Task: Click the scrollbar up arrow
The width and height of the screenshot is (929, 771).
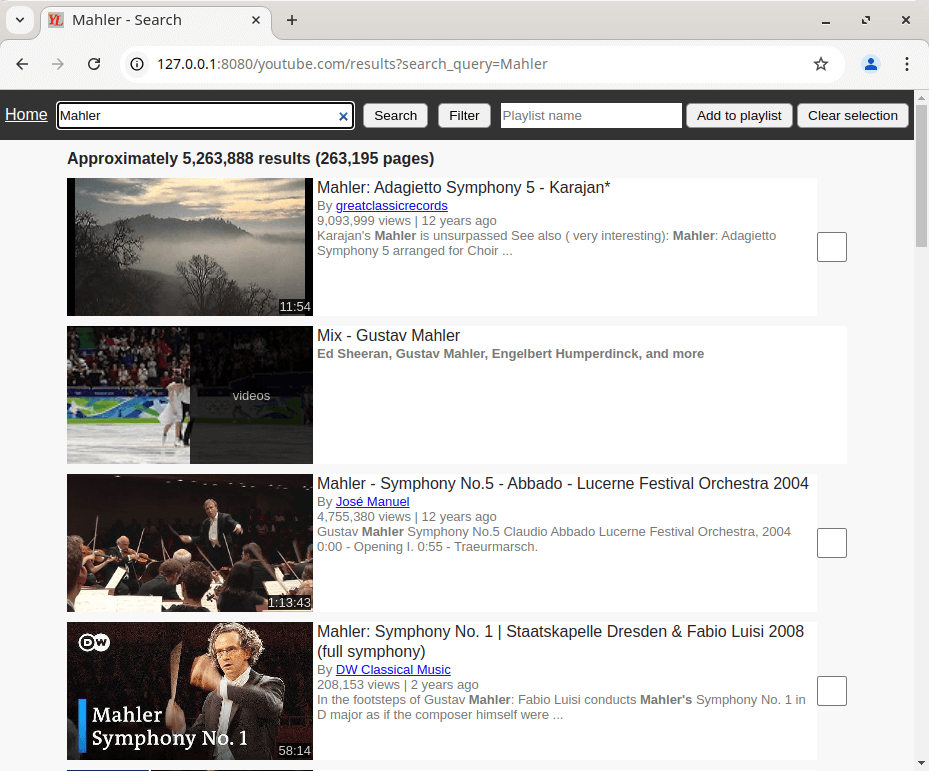Action: pyautogui.click(x=921, y=97)
